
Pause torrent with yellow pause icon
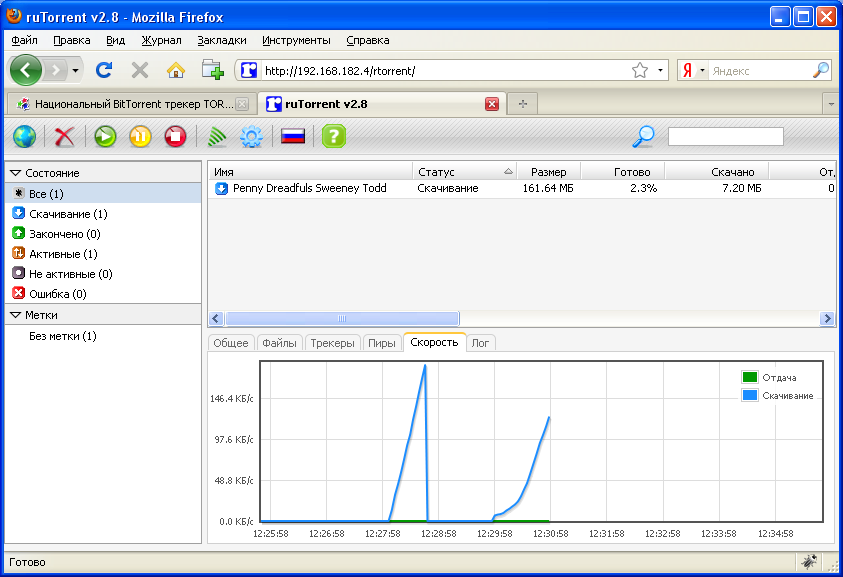(140, 137)
